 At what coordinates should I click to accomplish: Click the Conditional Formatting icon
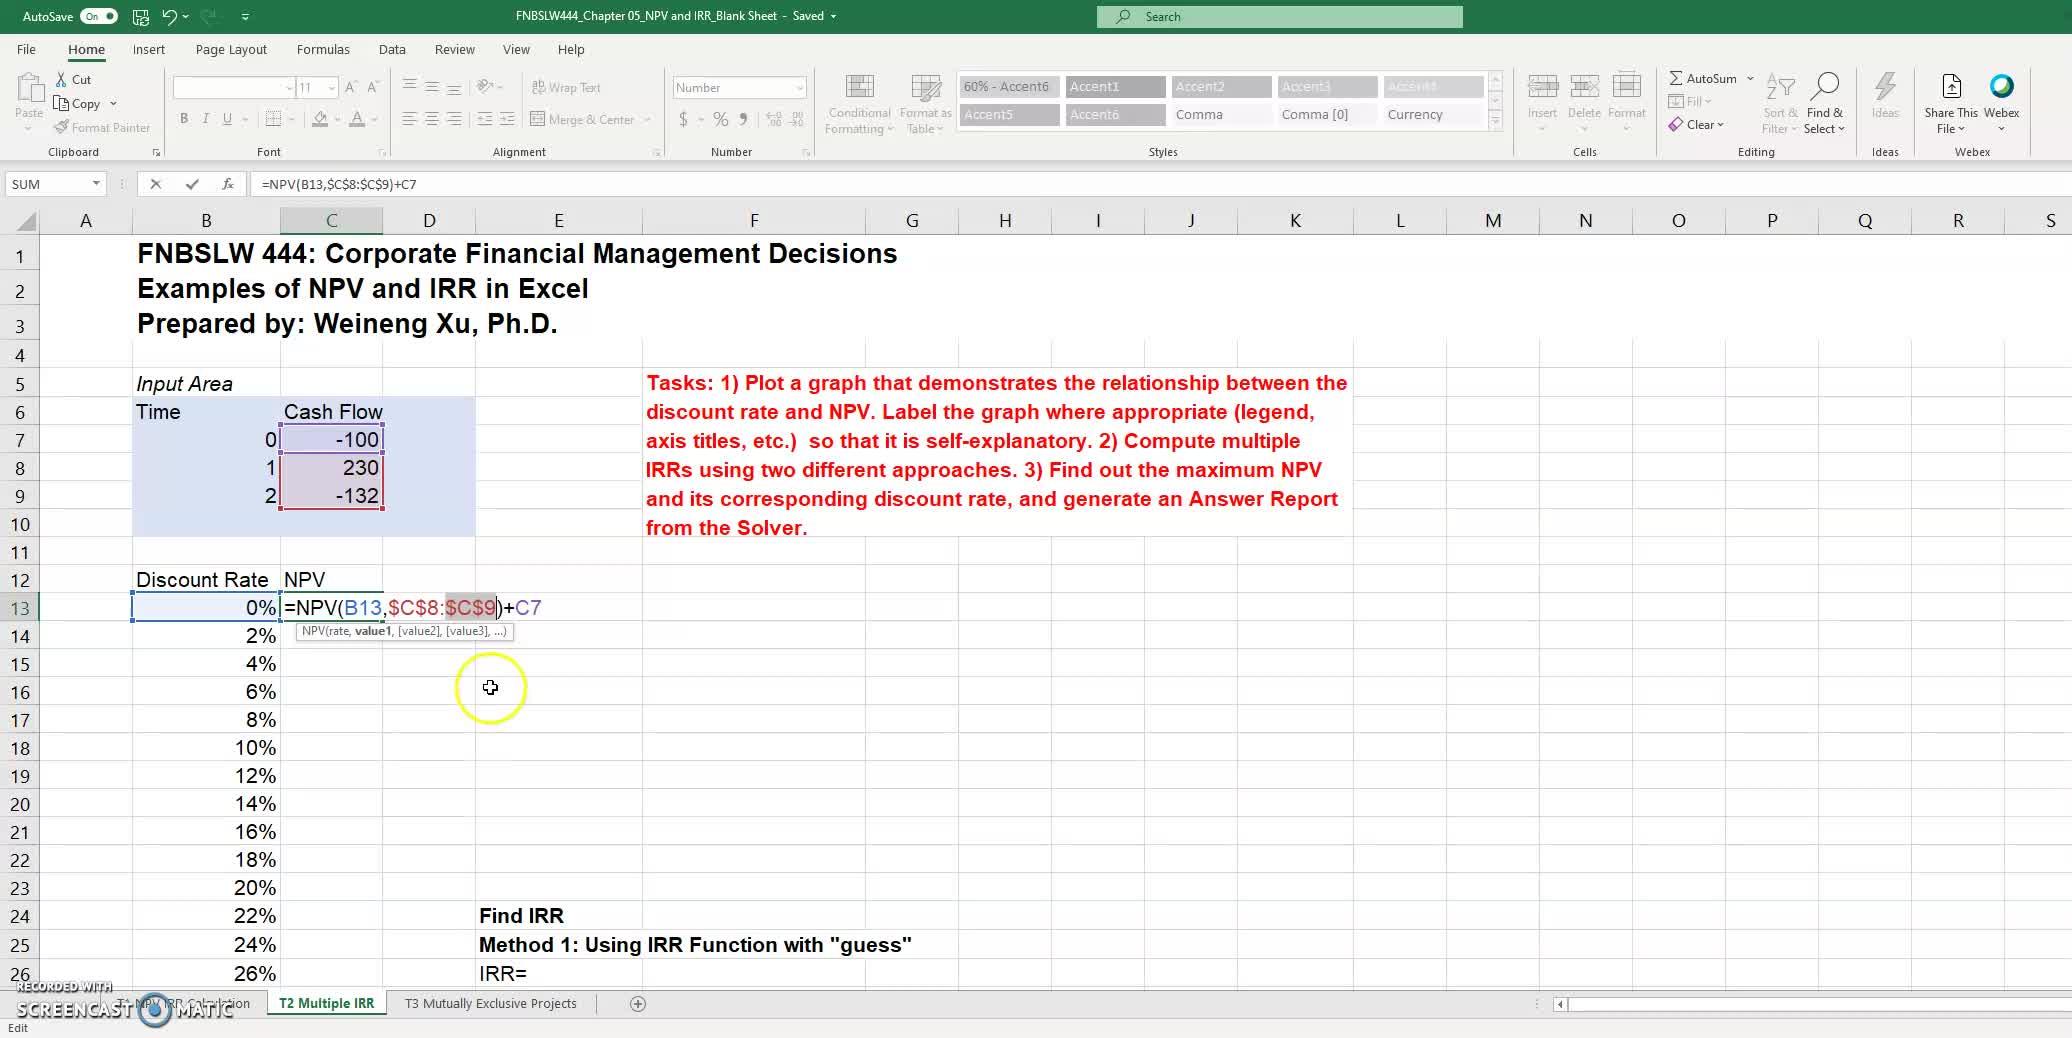859,88
